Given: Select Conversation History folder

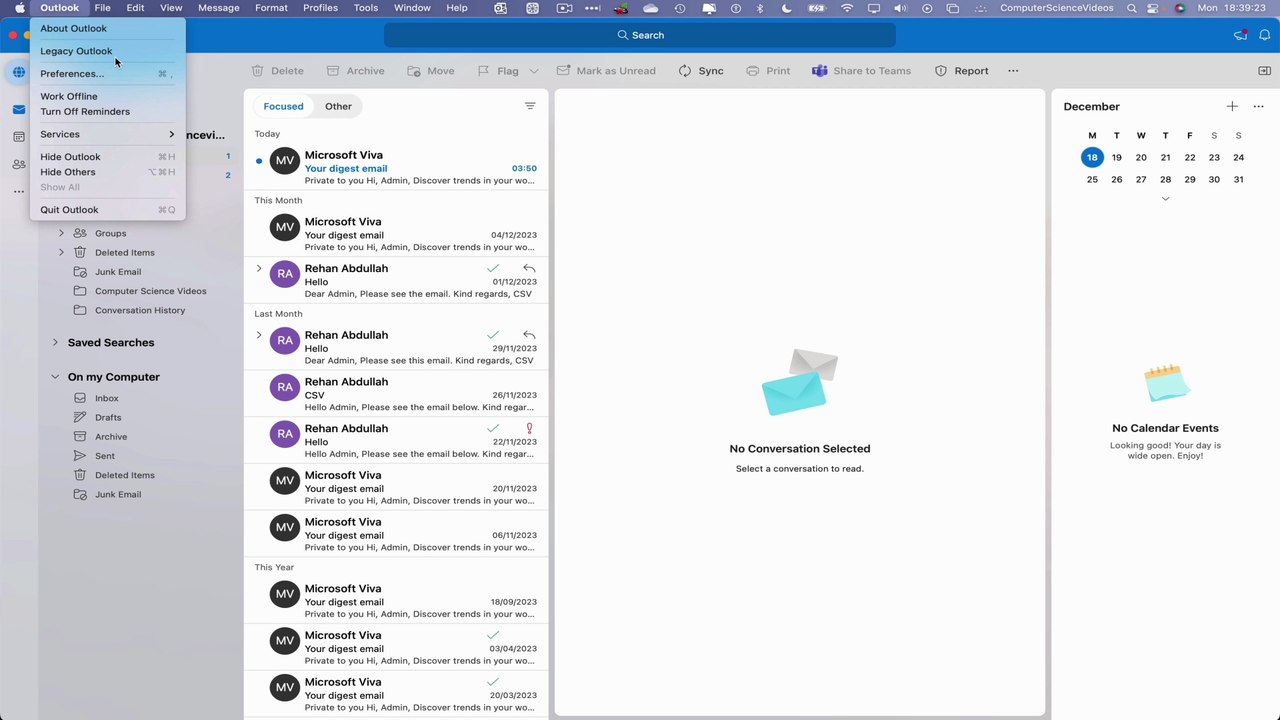Looking at the screenshot, I should coord(140,310).
